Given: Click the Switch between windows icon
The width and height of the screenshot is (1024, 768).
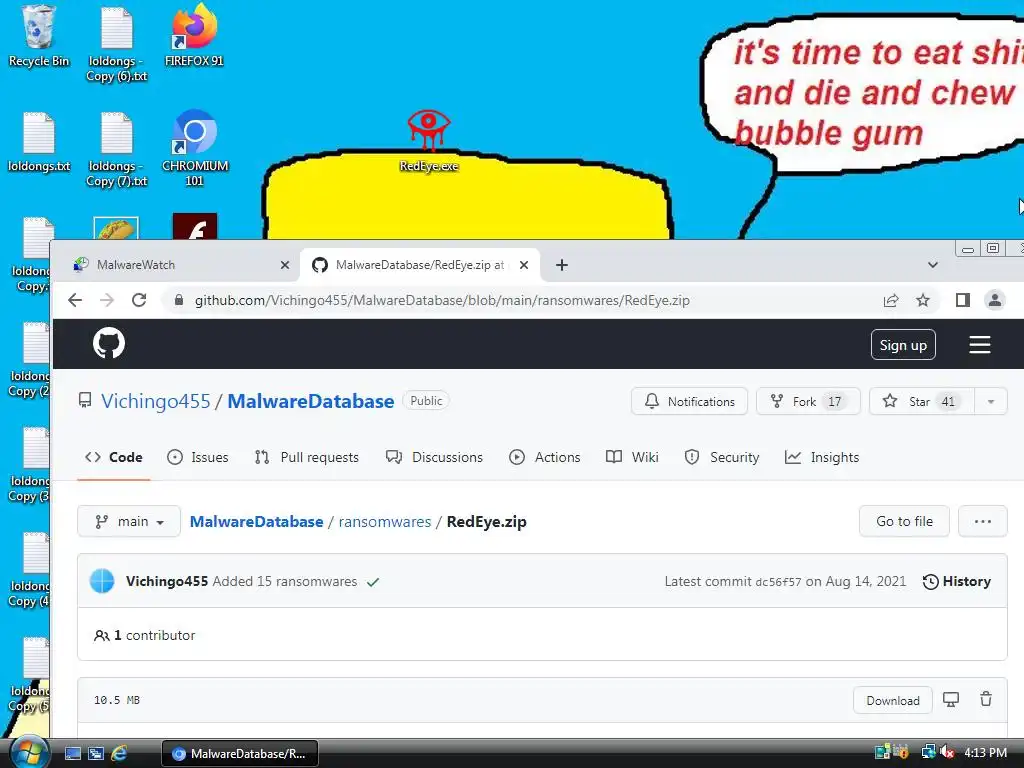Looking at the screenshot, I should [96, 754].
